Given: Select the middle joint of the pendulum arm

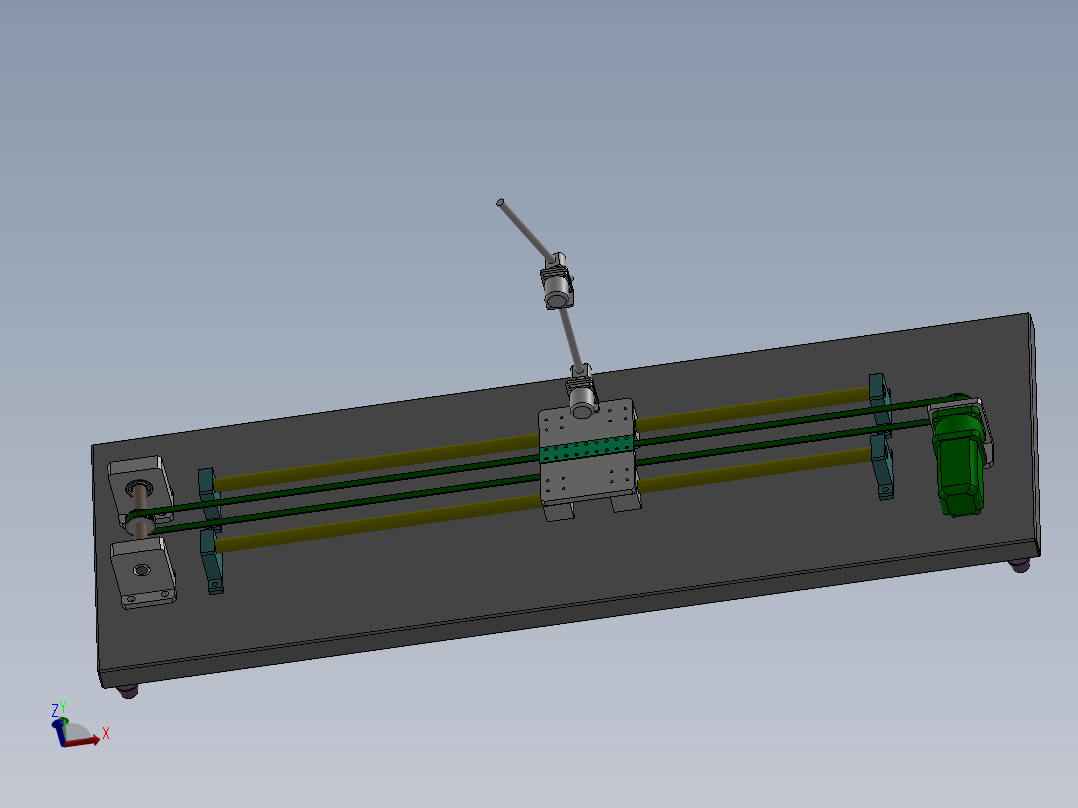Looking at the screenshot, I should pos(557,282).
